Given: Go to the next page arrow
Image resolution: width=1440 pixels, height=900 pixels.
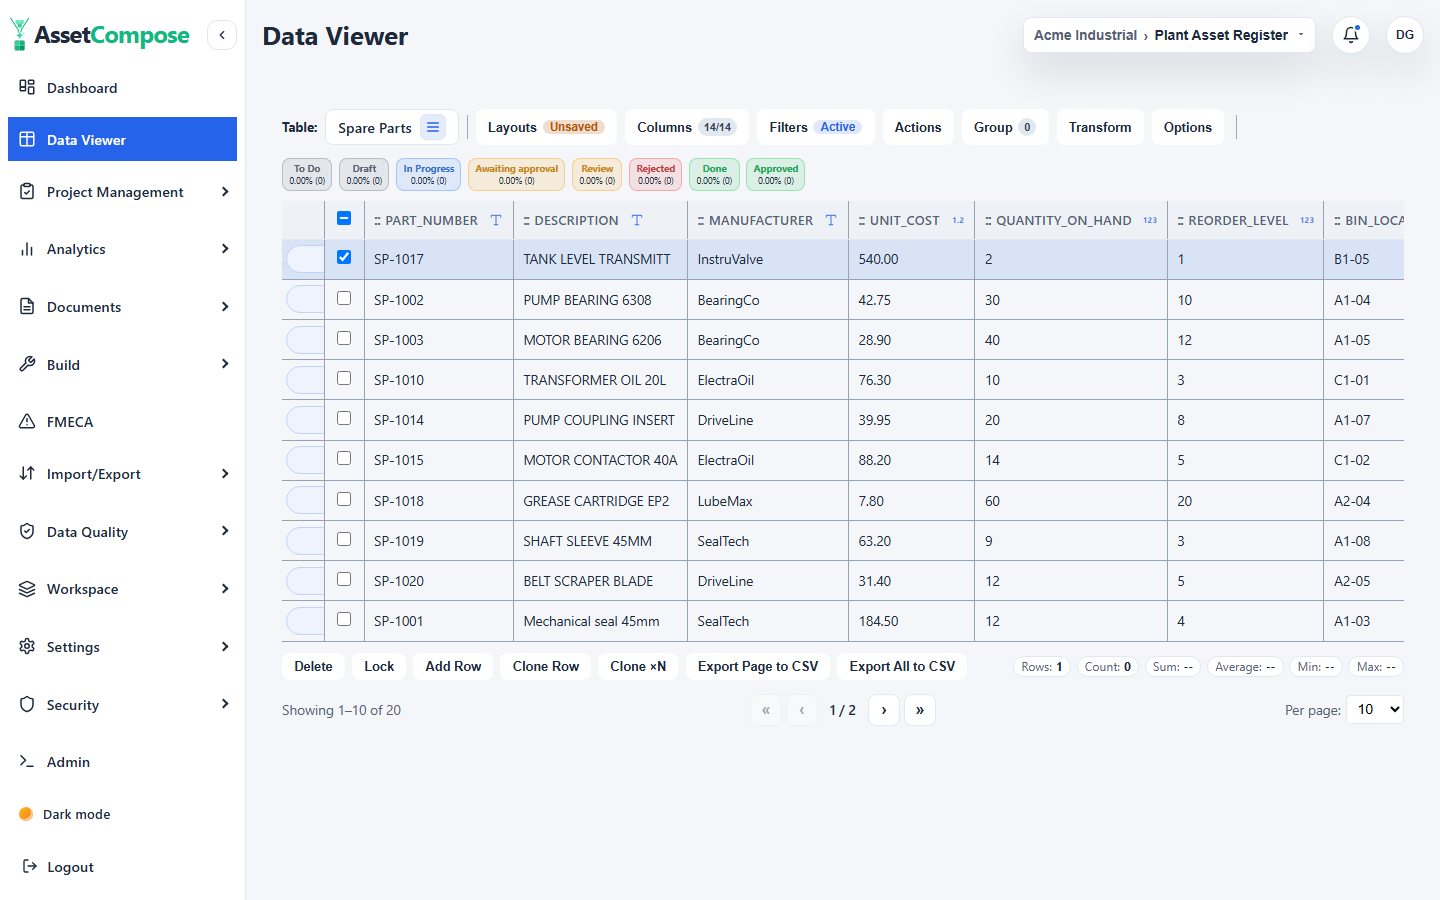Looking at the screenshot, I should tap(884, 710).
